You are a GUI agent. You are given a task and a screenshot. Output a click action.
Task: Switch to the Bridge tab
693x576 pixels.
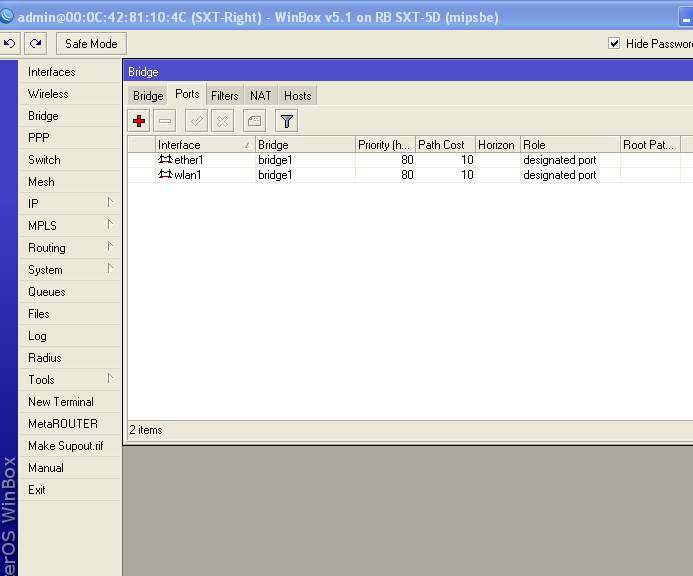click(x=148, y=95)
